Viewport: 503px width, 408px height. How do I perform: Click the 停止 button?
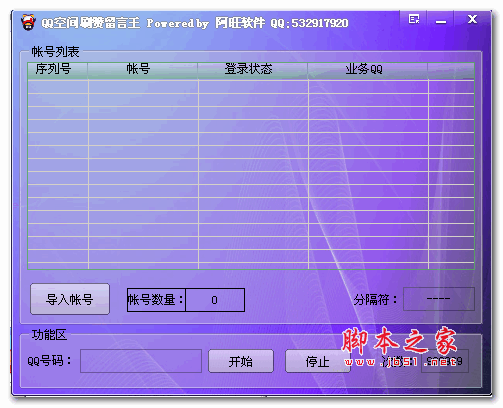click(318, 361)
